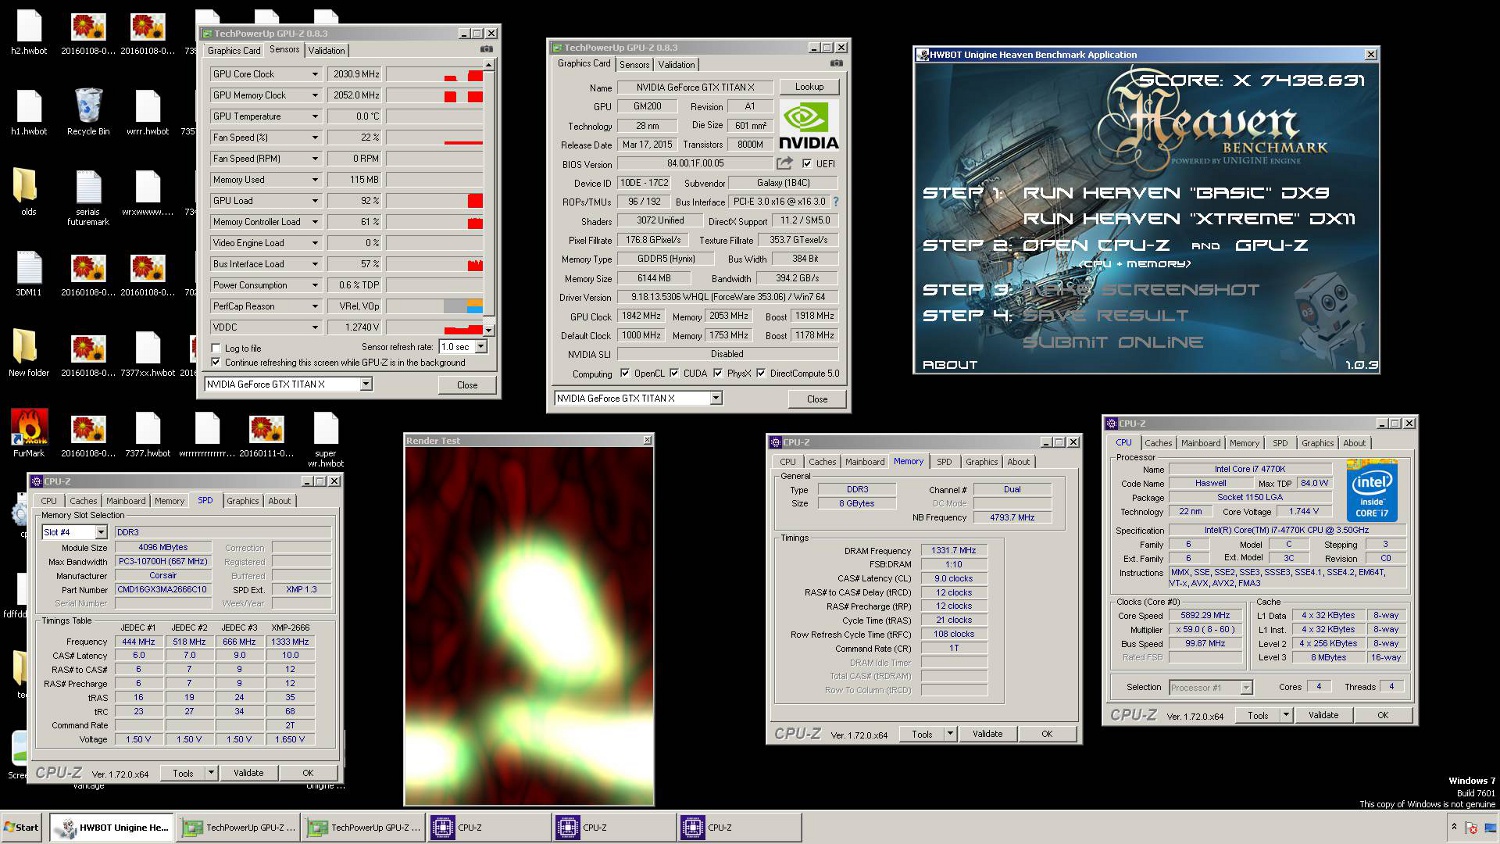Click HWBOT Unigine Heaven taskbar button
Image resolution: width=1500 pixels, height=844 pixels.
point(112,827)
